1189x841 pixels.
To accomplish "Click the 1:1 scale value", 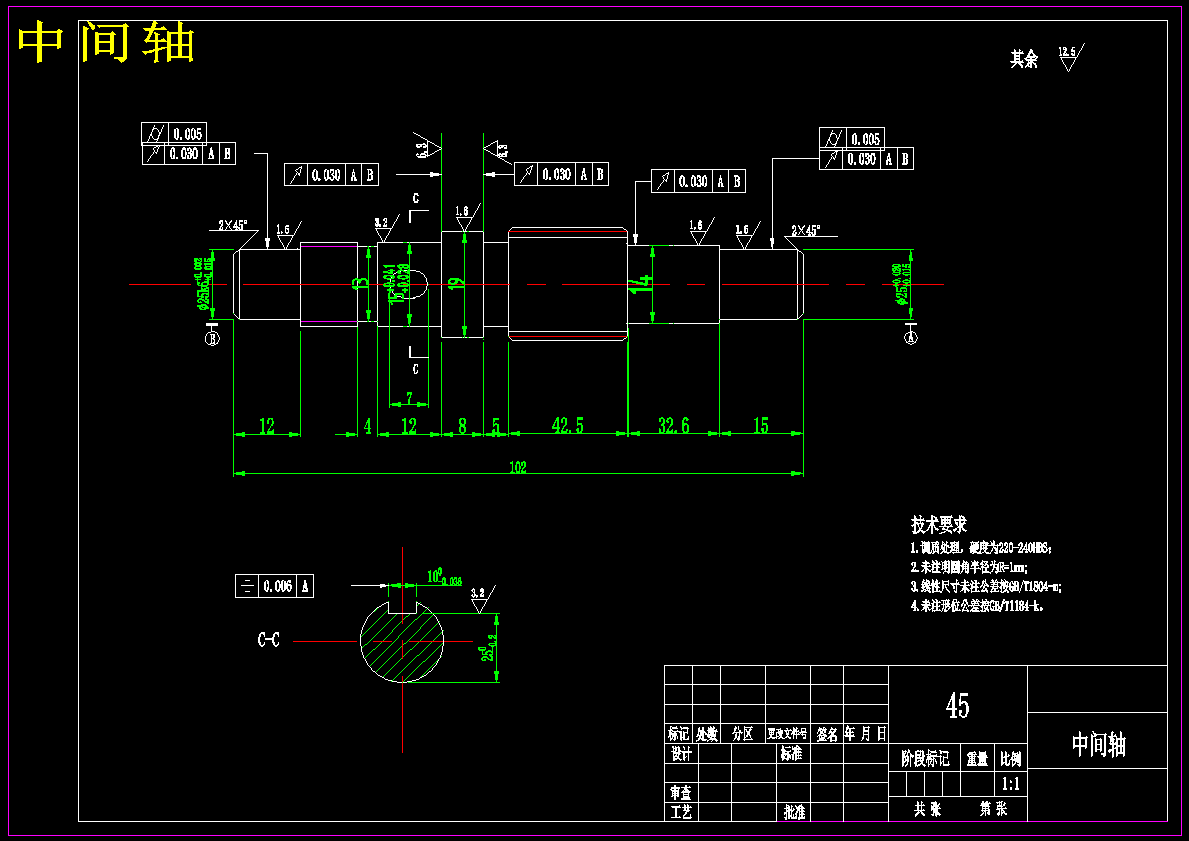I will (x=1011, y=784).
